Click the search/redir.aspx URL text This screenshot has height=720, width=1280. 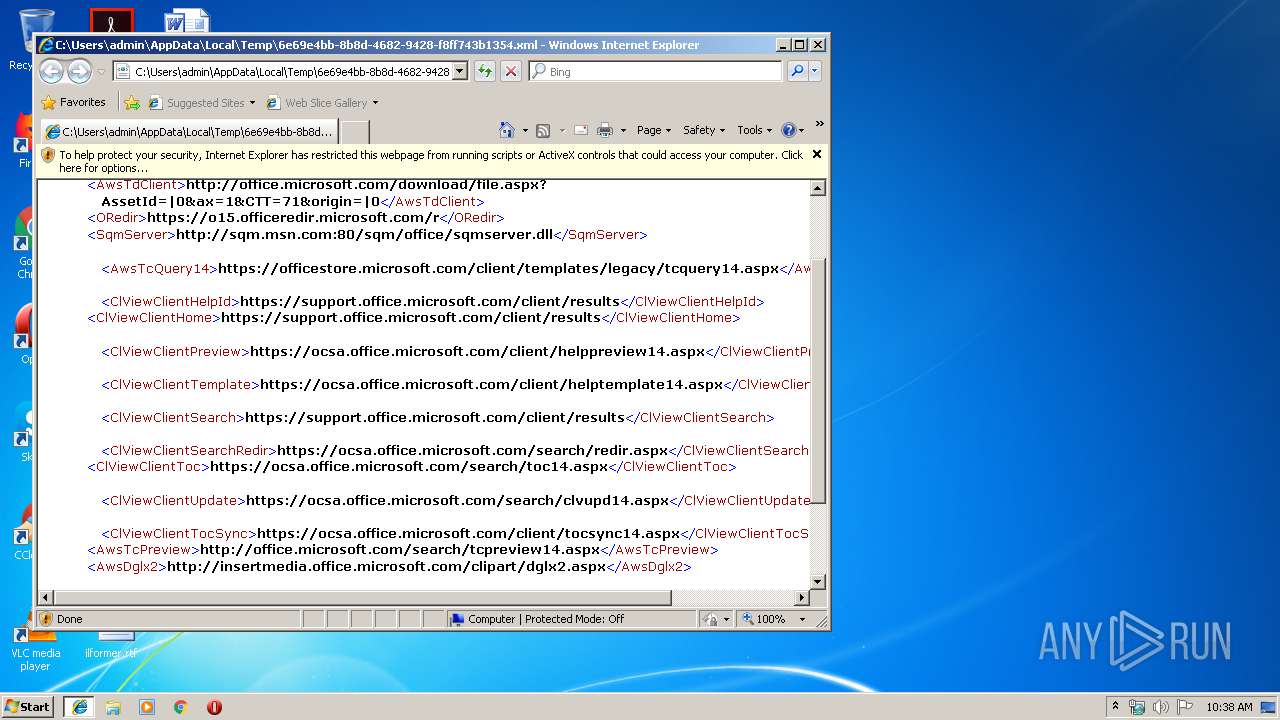pos(472,451)
